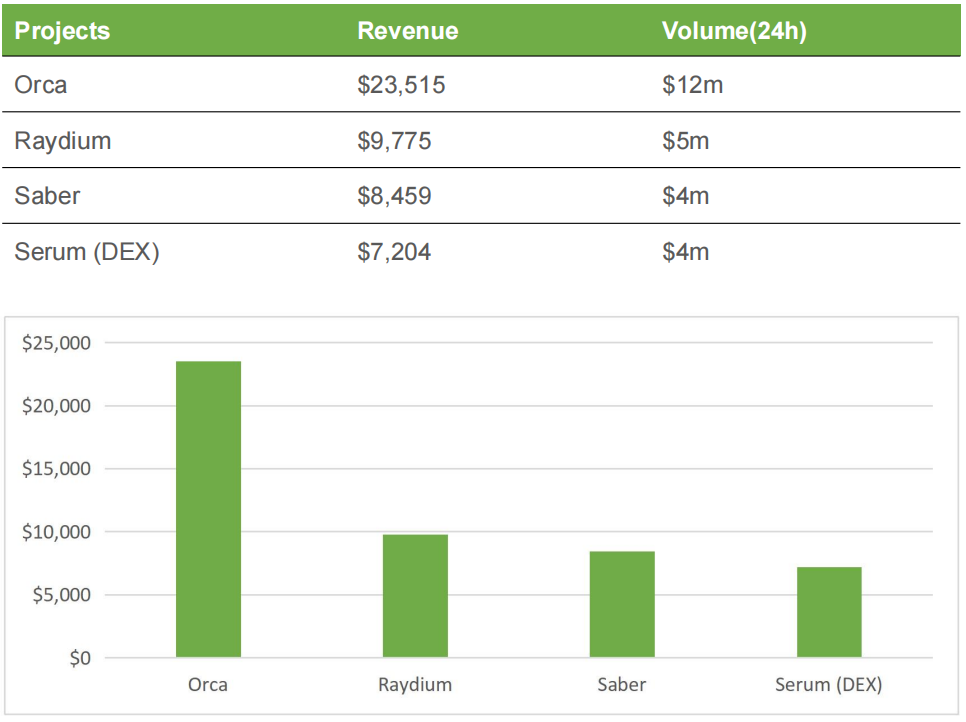The image size is (966, 722).
Task: Click the $20,000 axis label
Action: click(x=56, y=405)
